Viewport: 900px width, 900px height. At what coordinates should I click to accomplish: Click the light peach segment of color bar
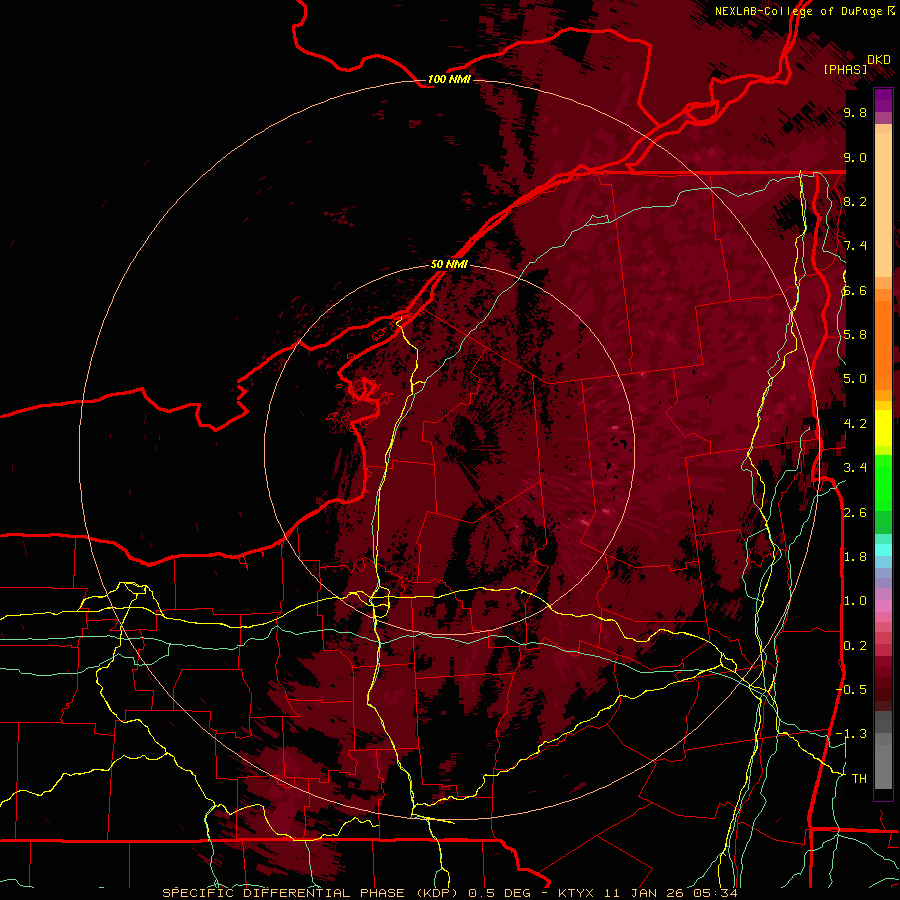pyautogui.click(x=883, y=205)
